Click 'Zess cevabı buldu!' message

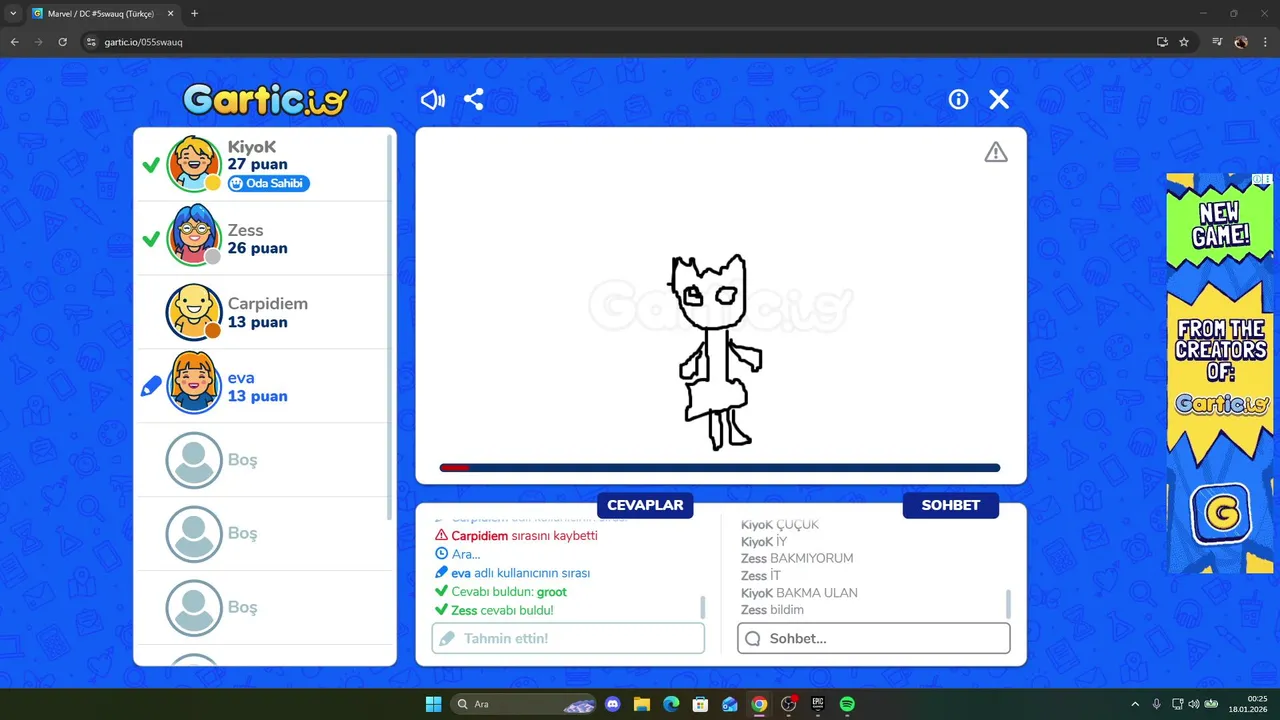point(494,610)
